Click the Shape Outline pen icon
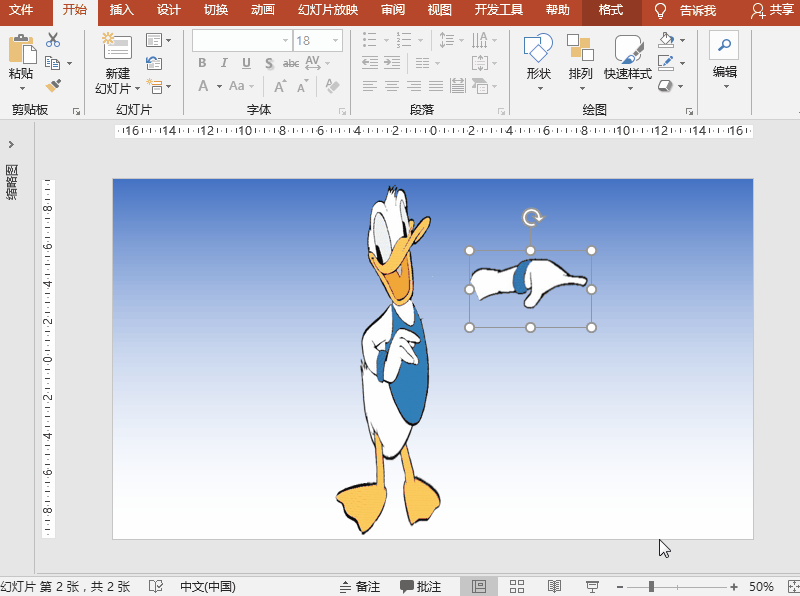 click(666, 63)
